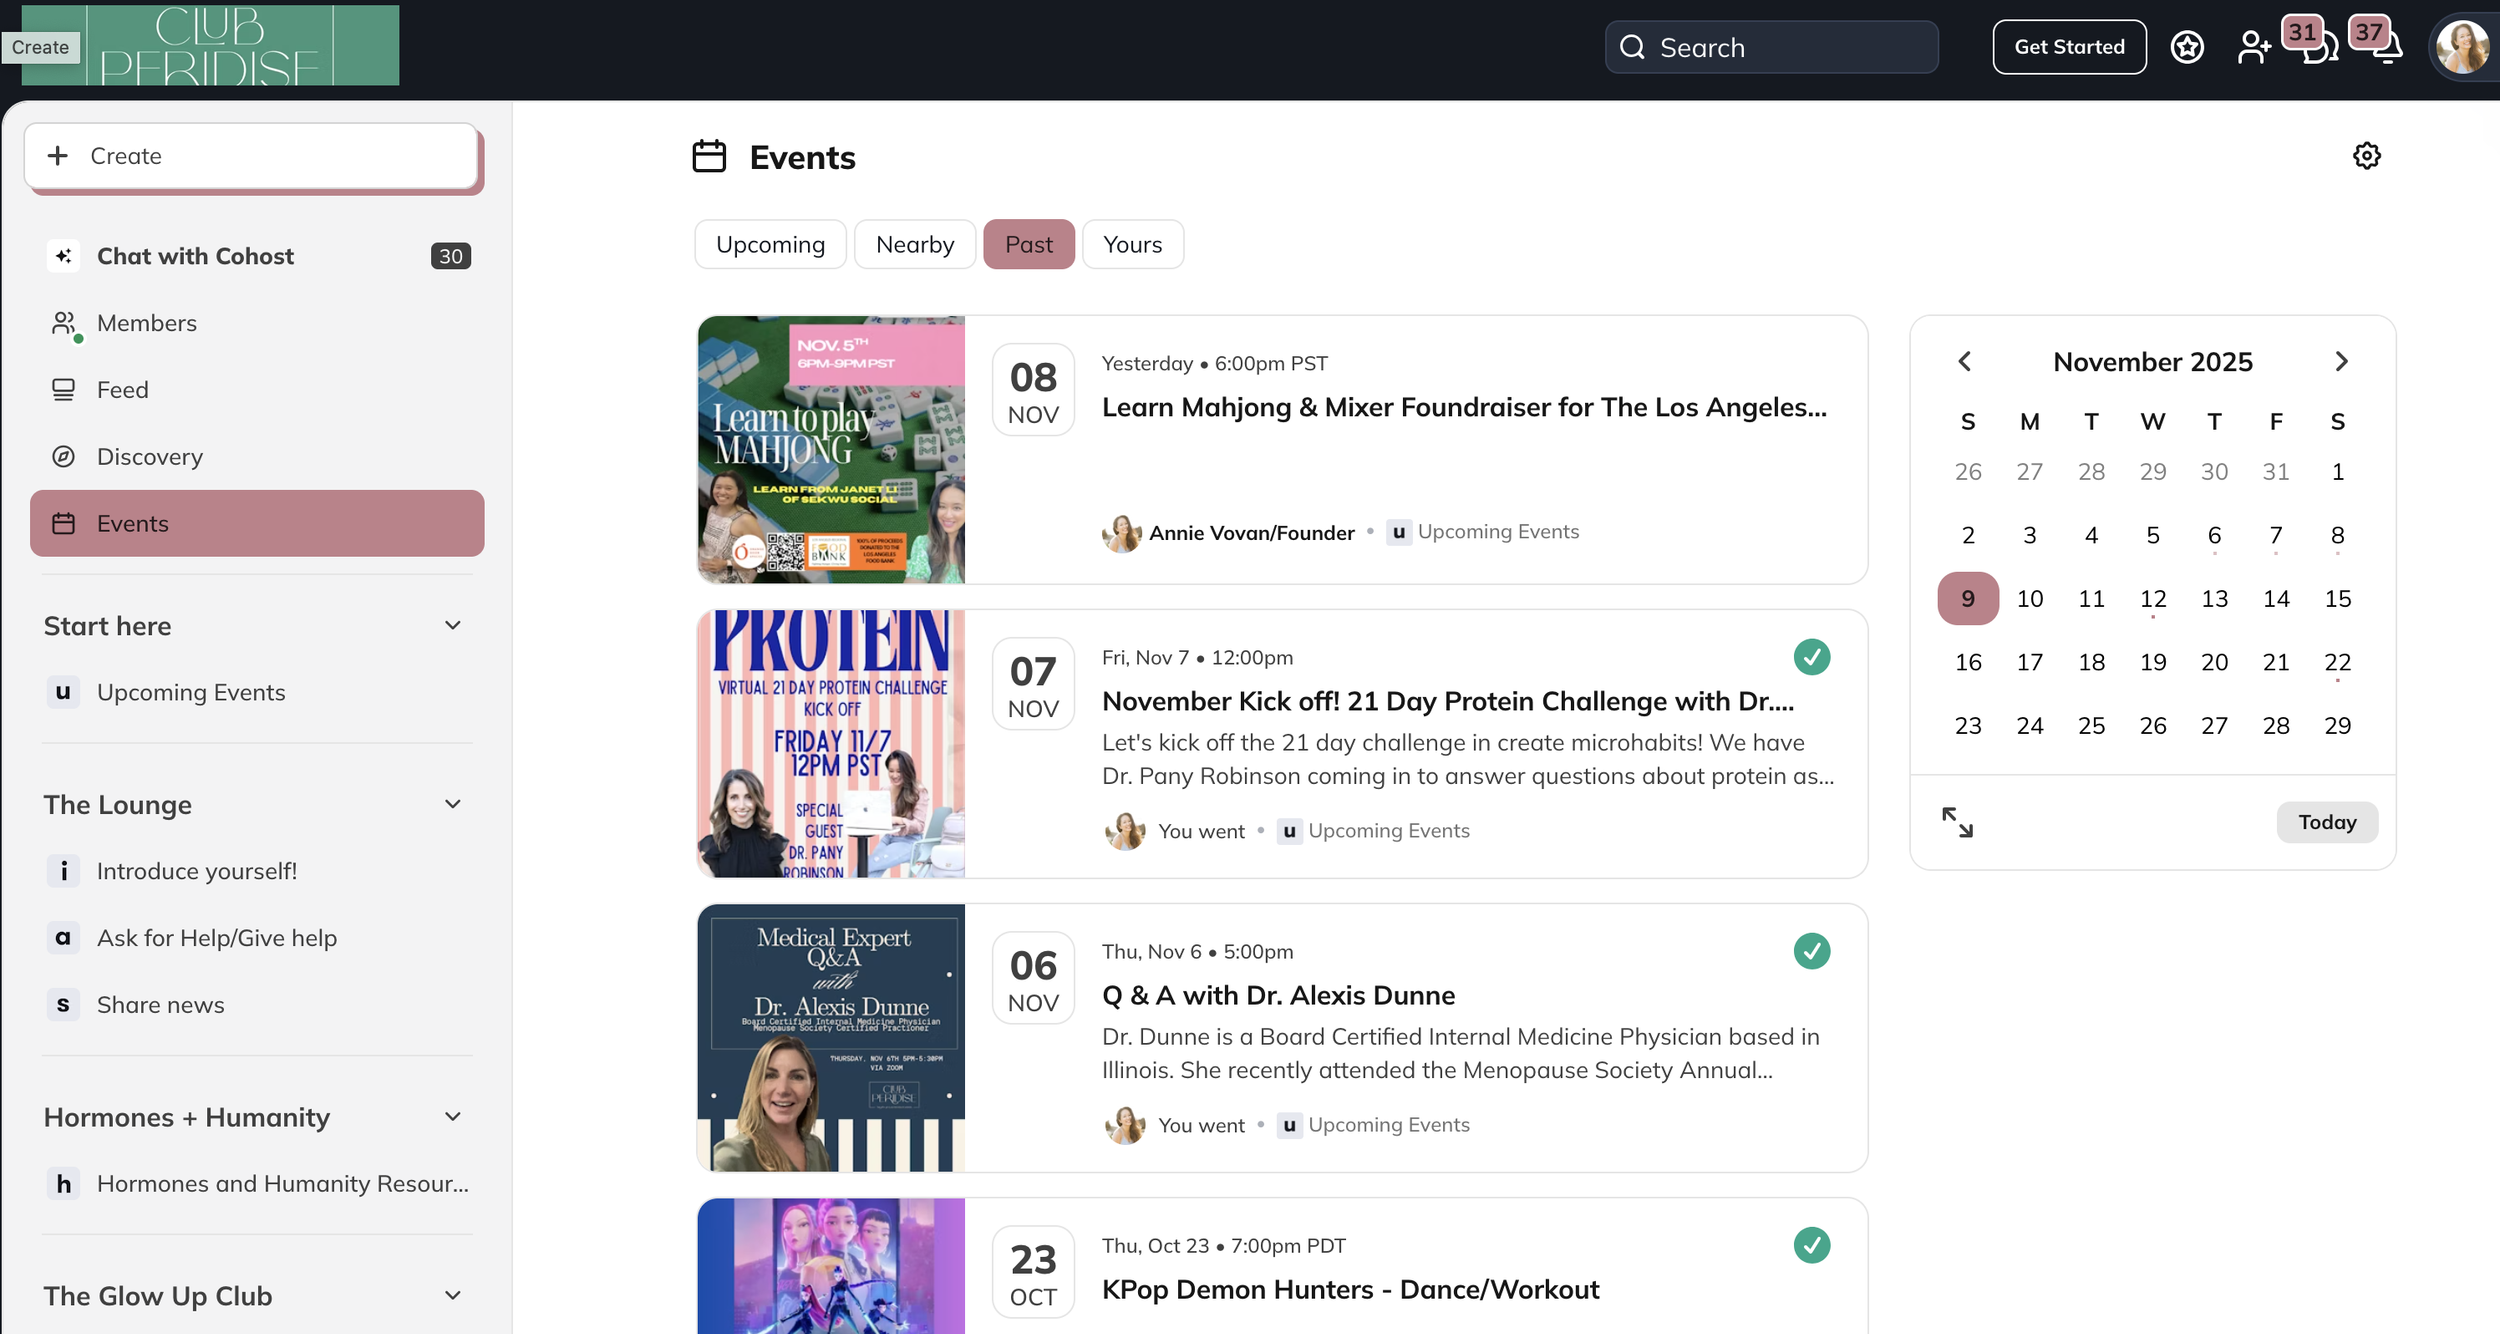The image size is (2500, 1334).
Task: Expand the calendar with the arrows icon
Action: click(1957, 822)
